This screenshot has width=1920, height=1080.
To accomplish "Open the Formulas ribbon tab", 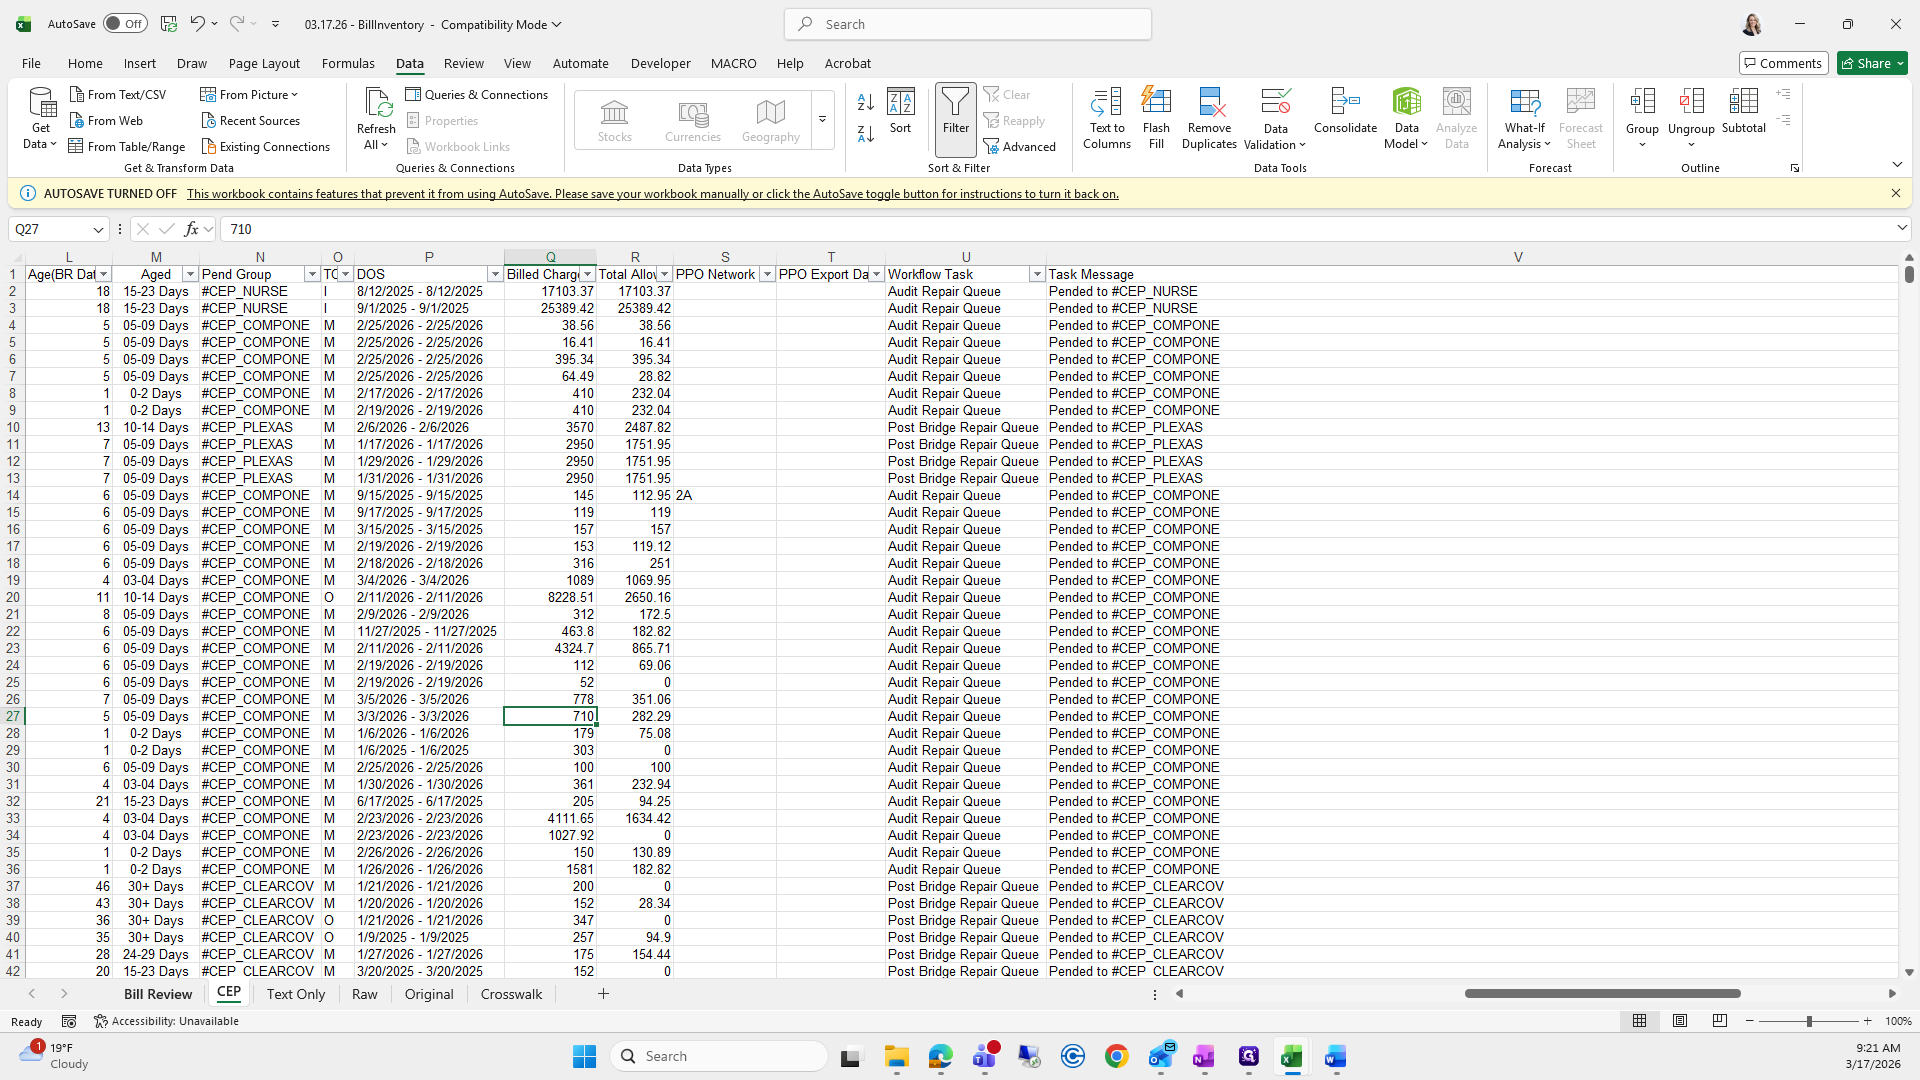I will [x=348, y=63].
